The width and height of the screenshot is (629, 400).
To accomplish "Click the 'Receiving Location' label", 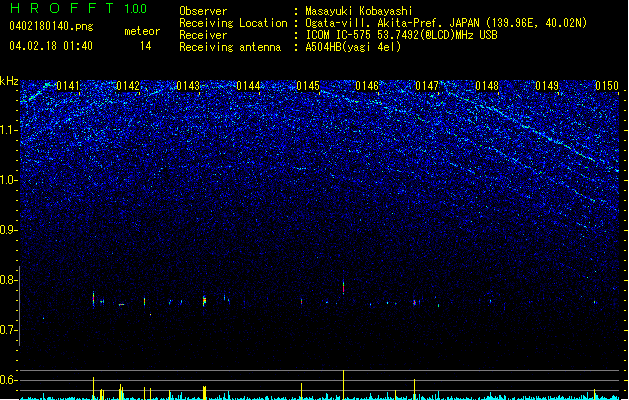I will [x=233, y=23].
